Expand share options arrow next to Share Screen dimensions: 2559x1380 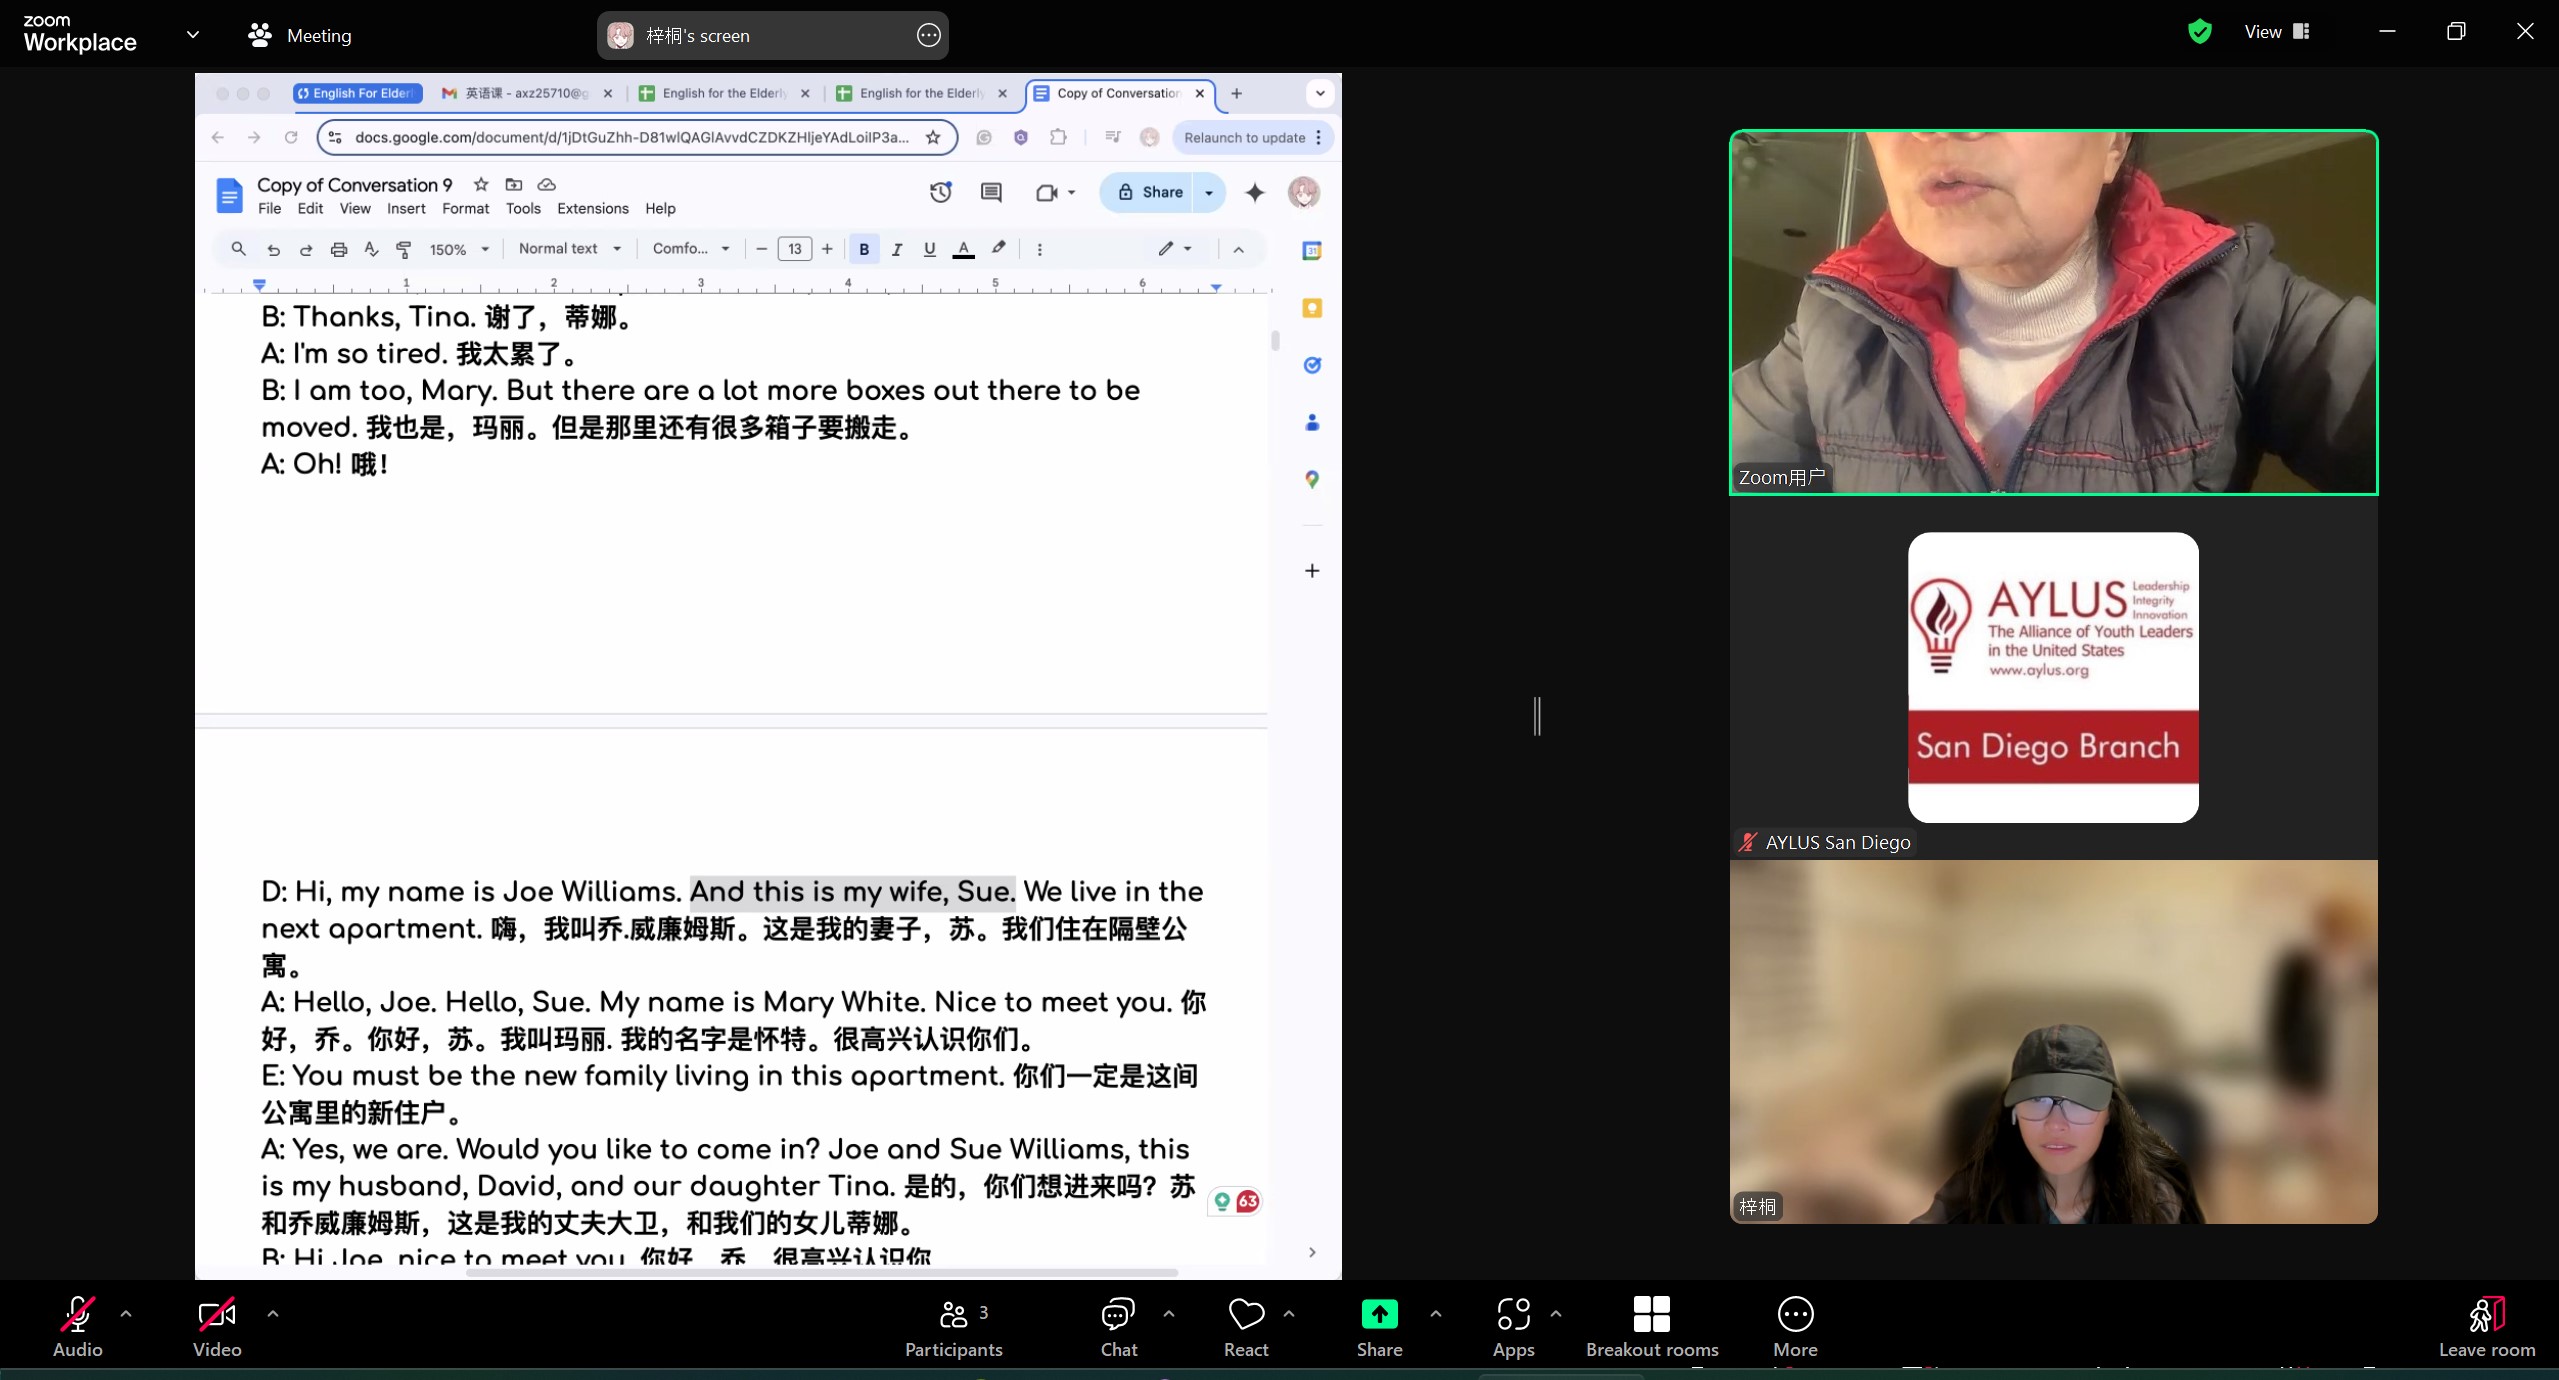click(x=1436, y=1314)
